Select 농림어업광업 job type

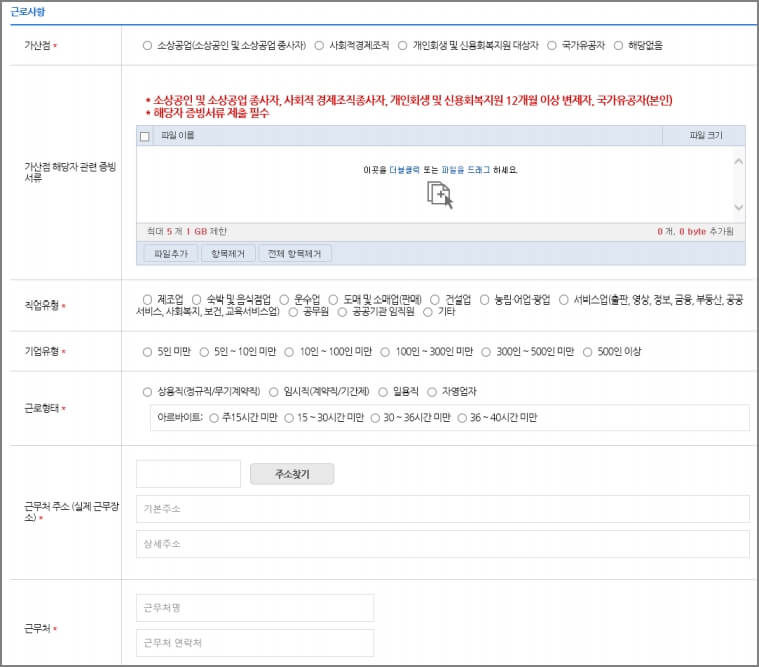484,300
